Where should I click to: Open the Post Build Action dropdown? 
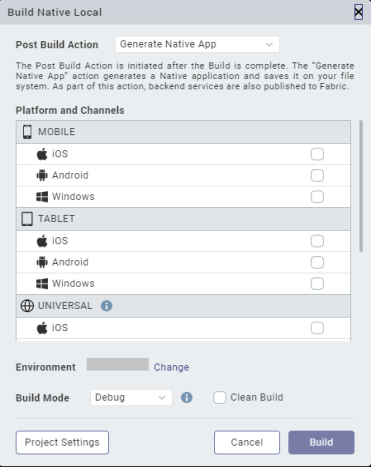pyautogui.click(x=197, y=44)
